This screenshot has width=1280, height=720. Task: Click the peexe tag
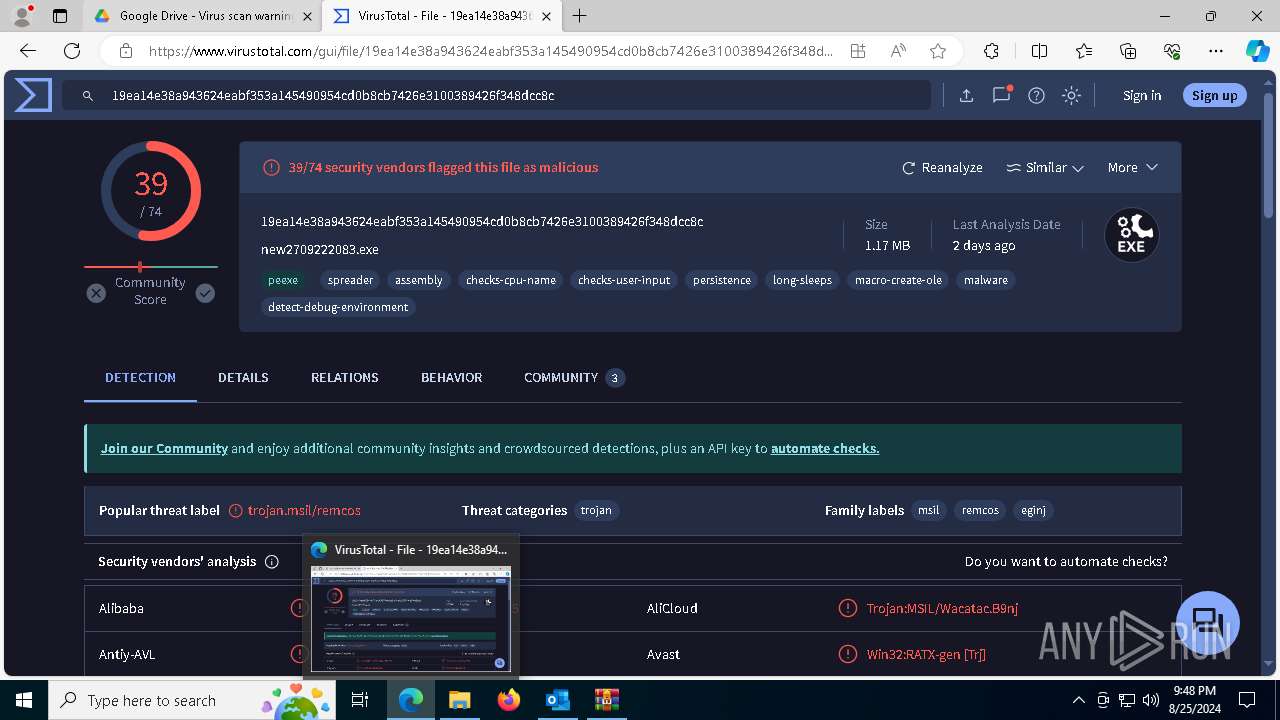coord(283,280)
